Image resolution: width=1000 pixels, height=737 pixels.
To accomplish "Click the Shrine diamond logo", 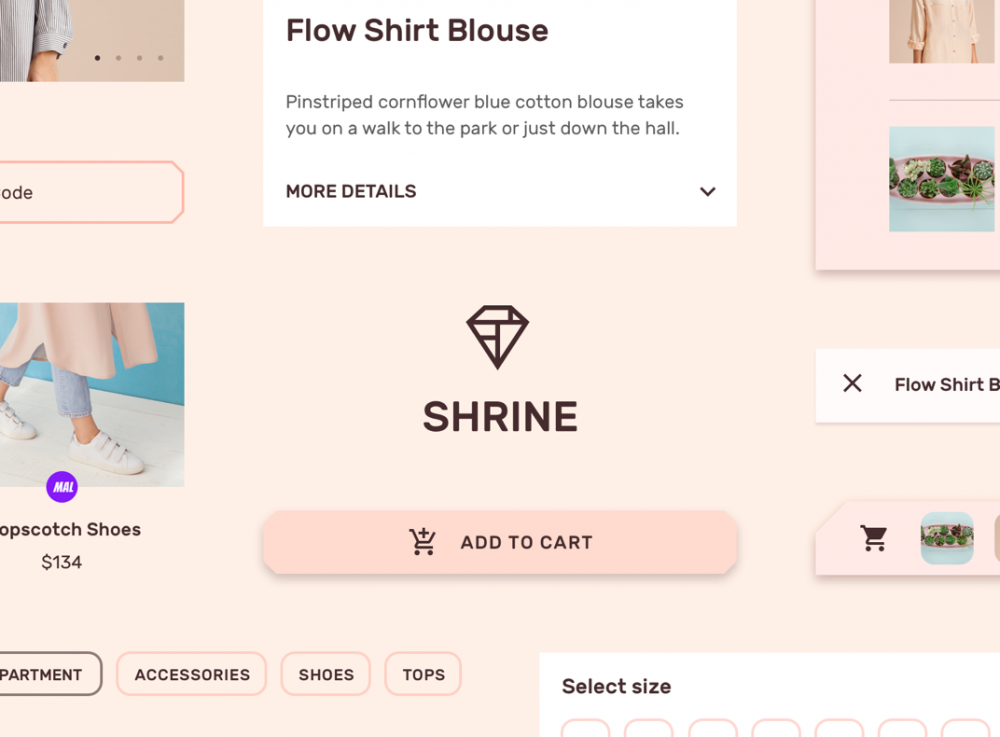I will tap(497, 337).
